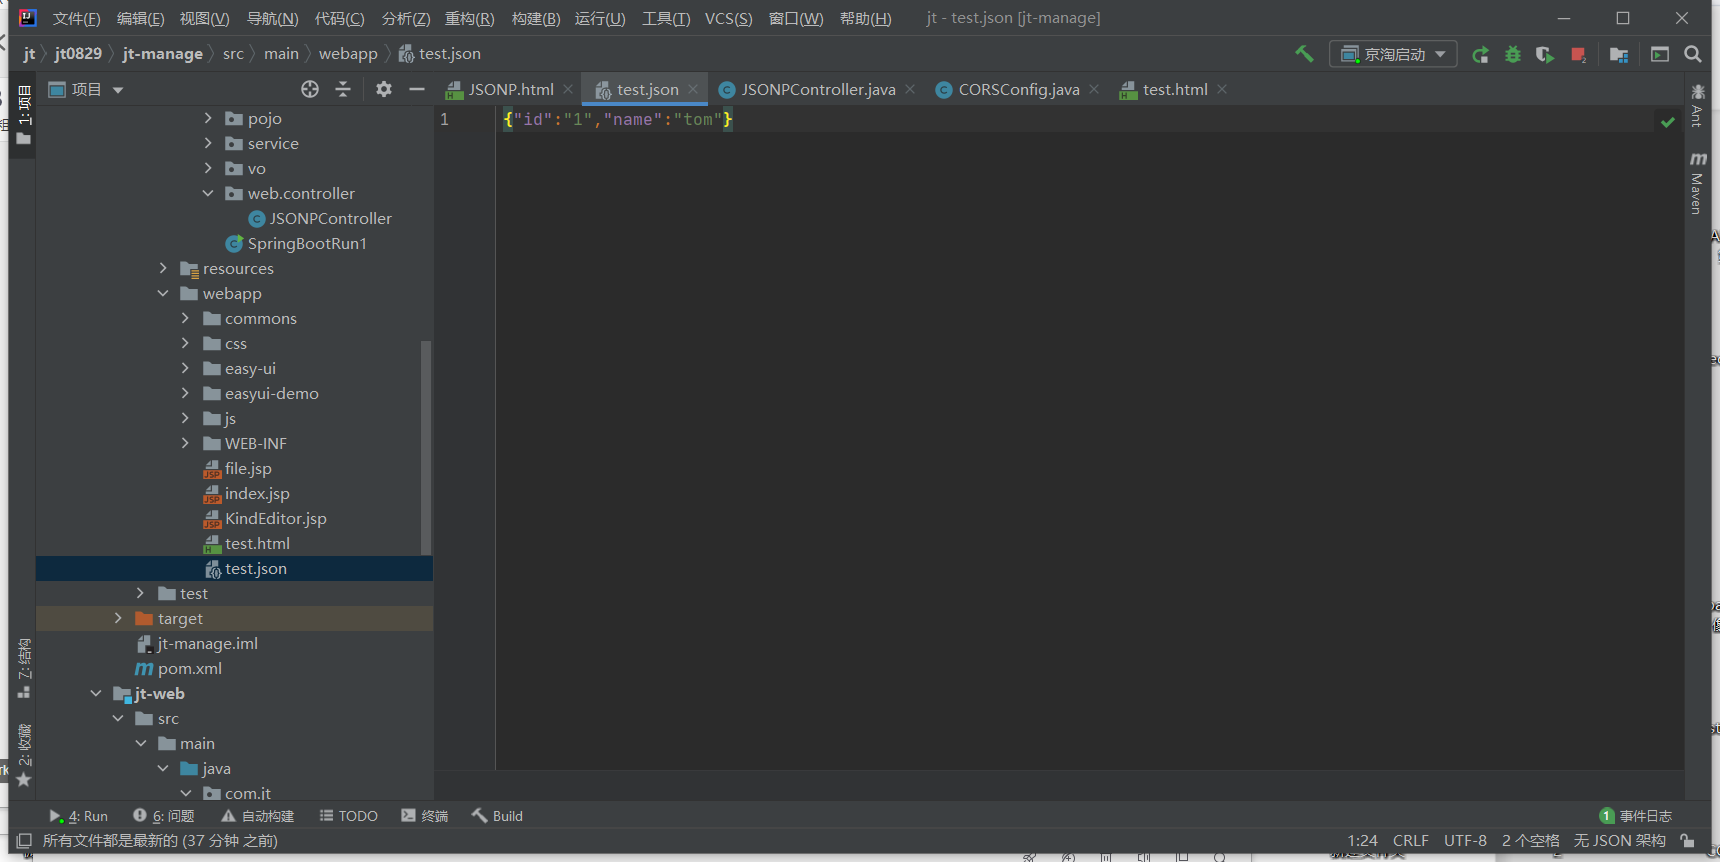Expand the easy-ui folder

pos(185,368)
